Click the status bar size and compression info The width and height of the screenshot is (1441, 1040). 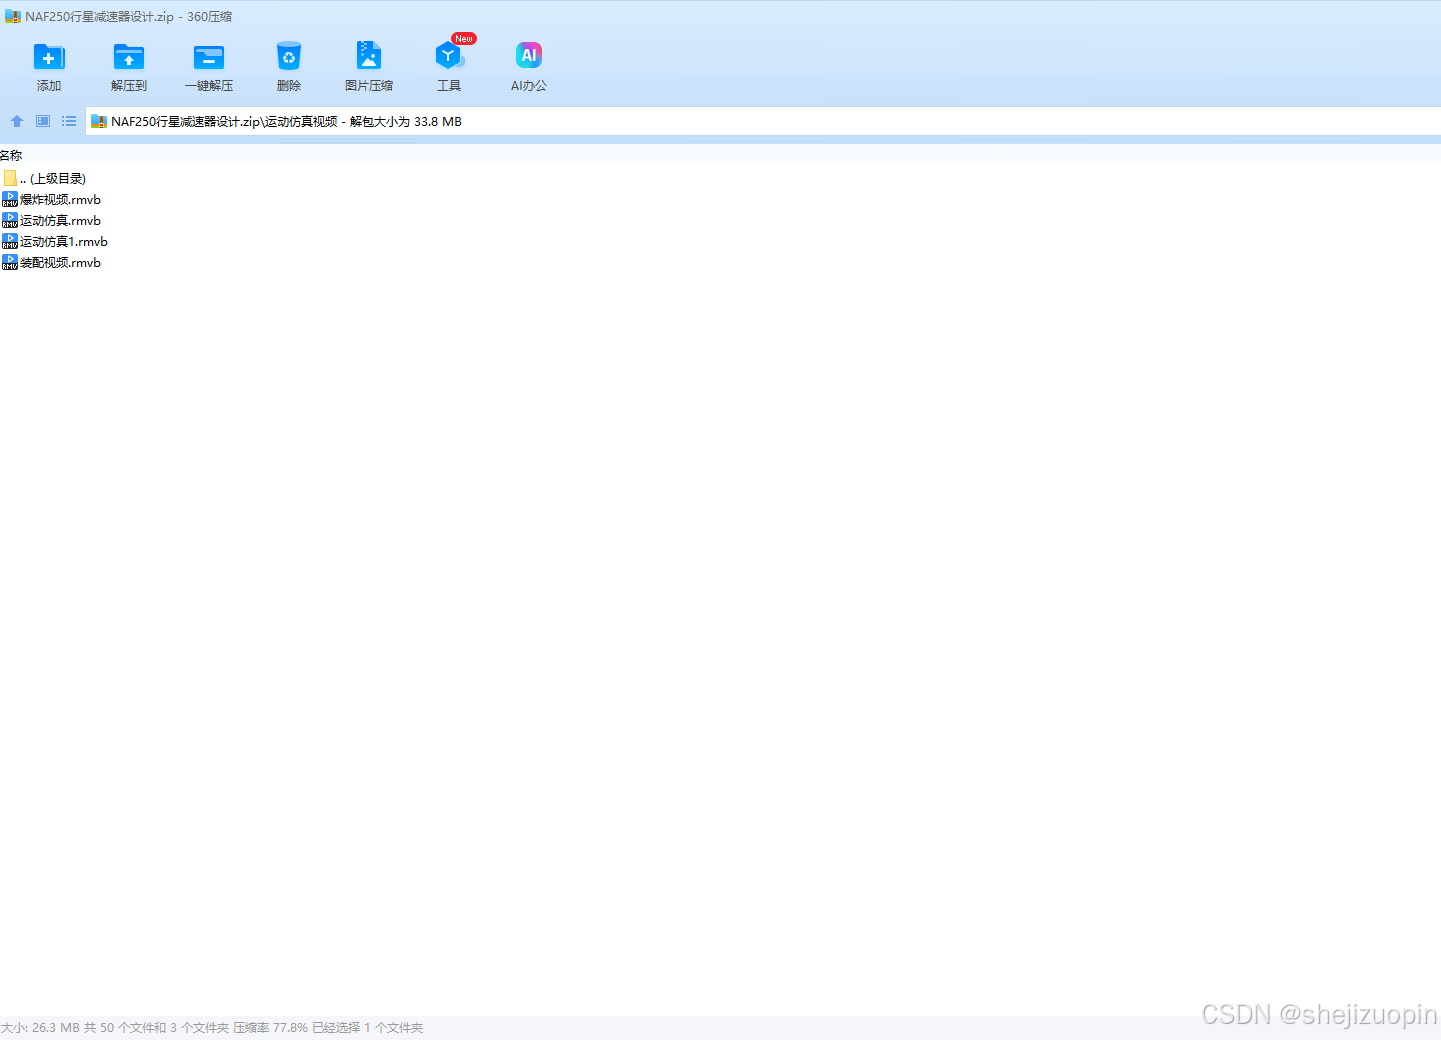pos(212,1027)
